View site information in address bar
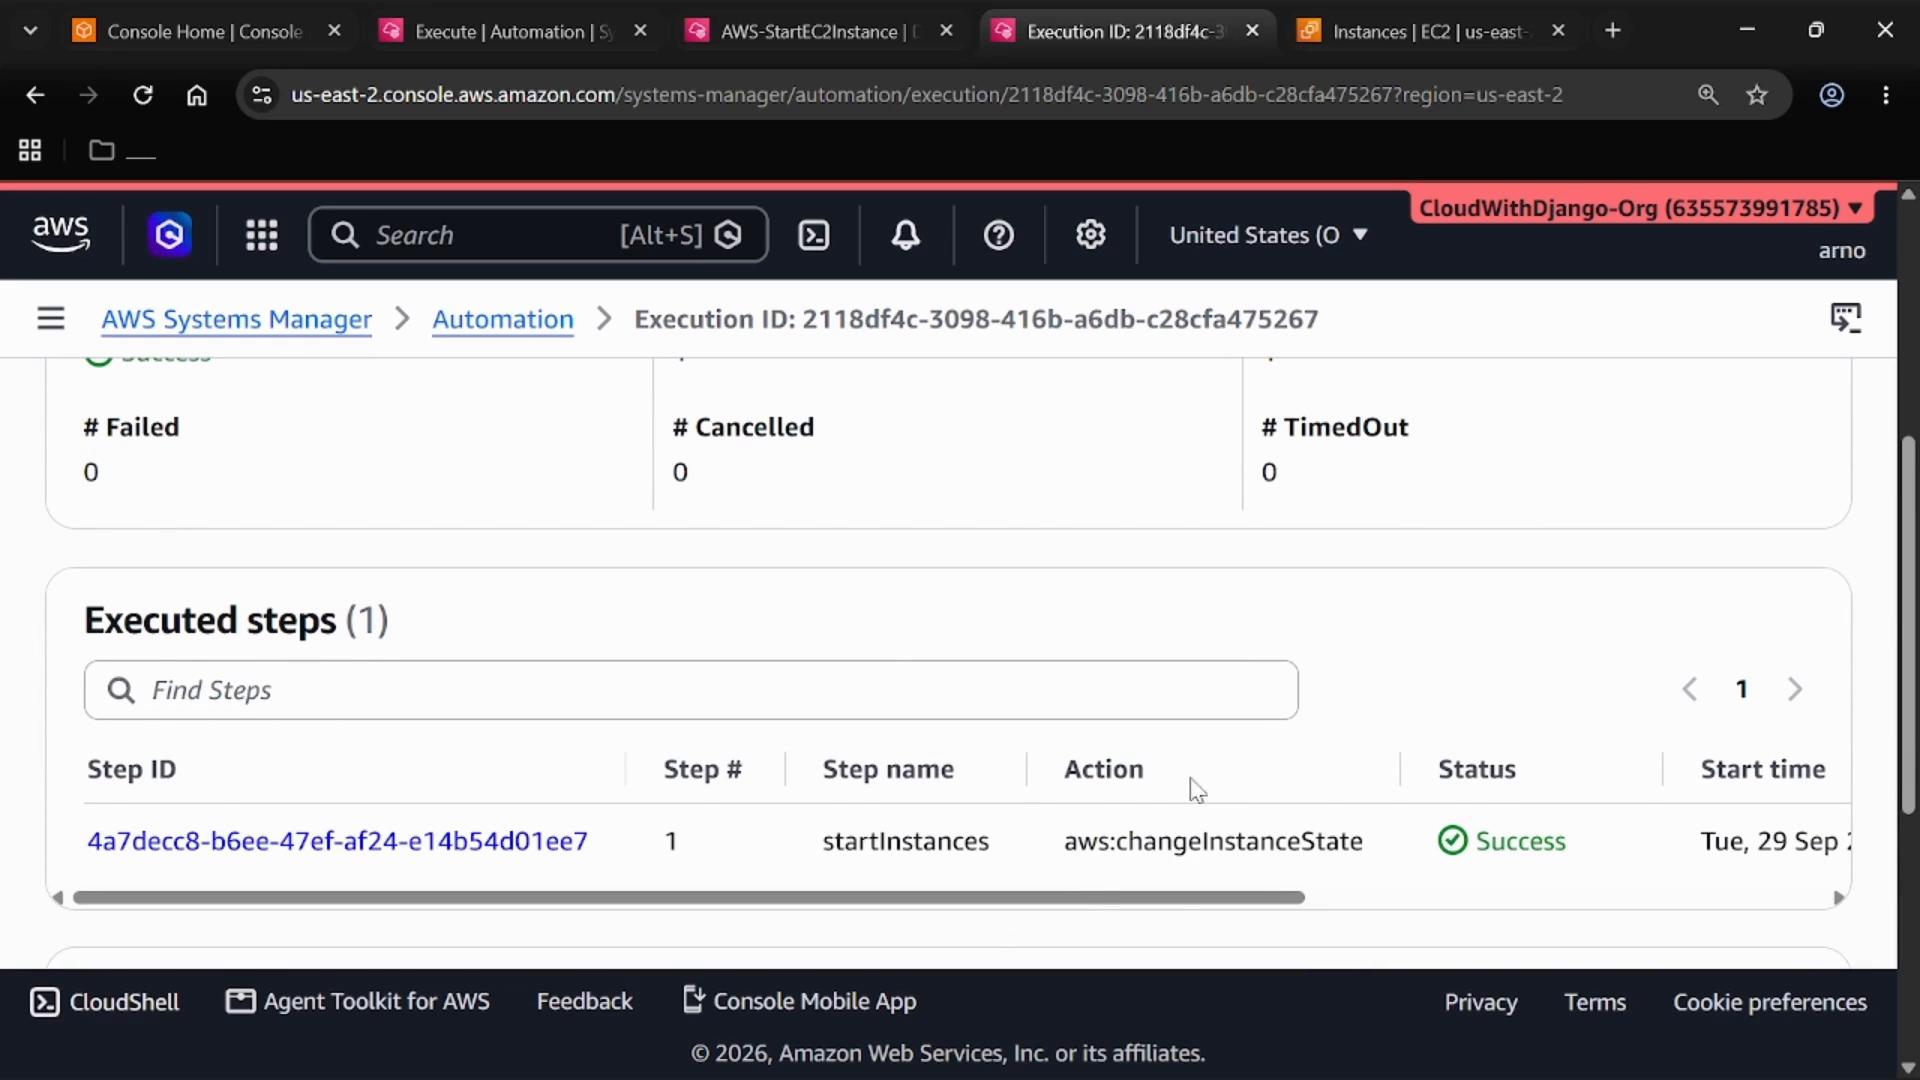1920x1080 pixels. click(x=262, y=95)
